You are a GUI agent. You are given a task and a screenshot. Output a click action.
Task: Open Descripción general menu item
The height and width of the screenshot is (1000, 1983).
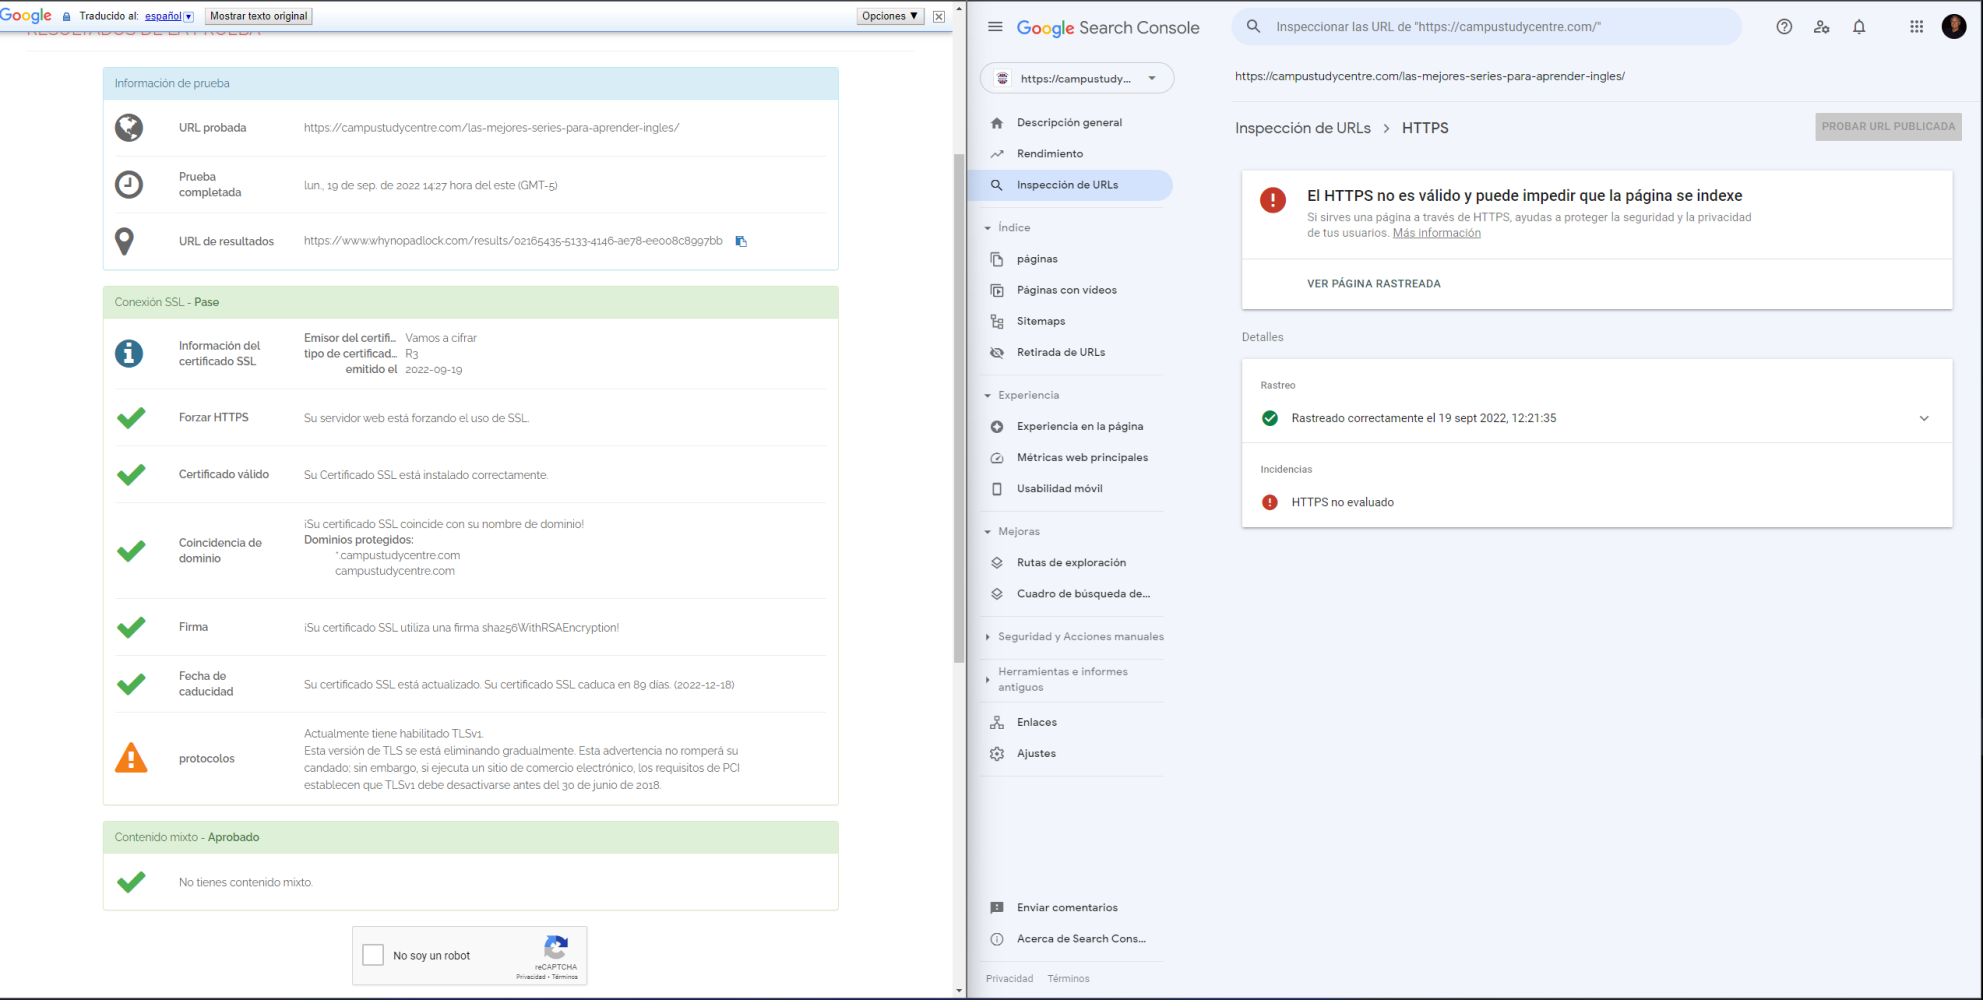click(1069, 123)
